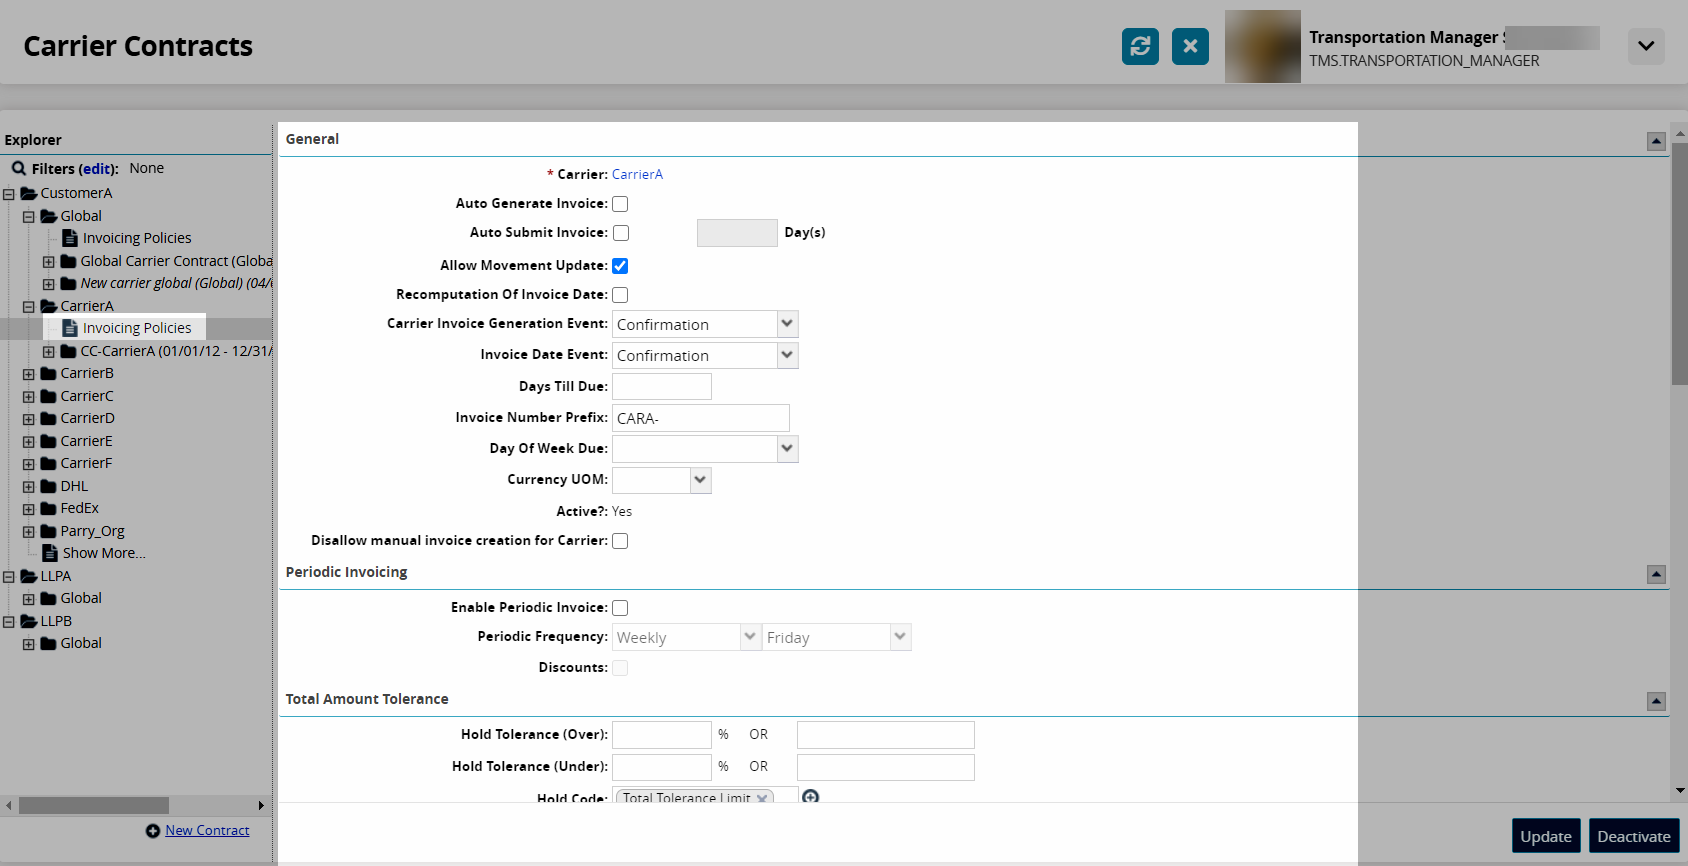Enable Periodic Invoice checkbox
This screenshot has height=866, width=1688.
point(620,608)
